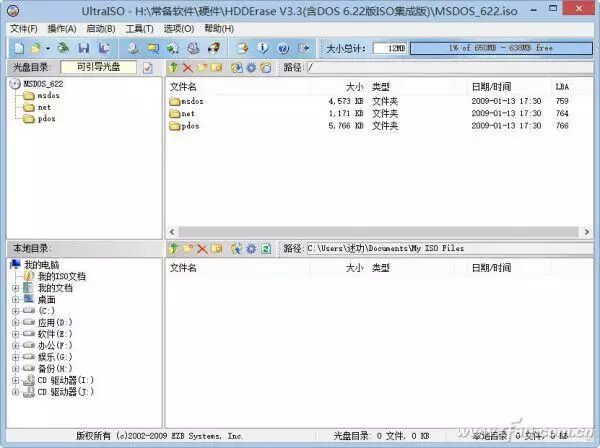Select the pdos folder row in file list
The image size is (600, 448).
click(369, 126)
